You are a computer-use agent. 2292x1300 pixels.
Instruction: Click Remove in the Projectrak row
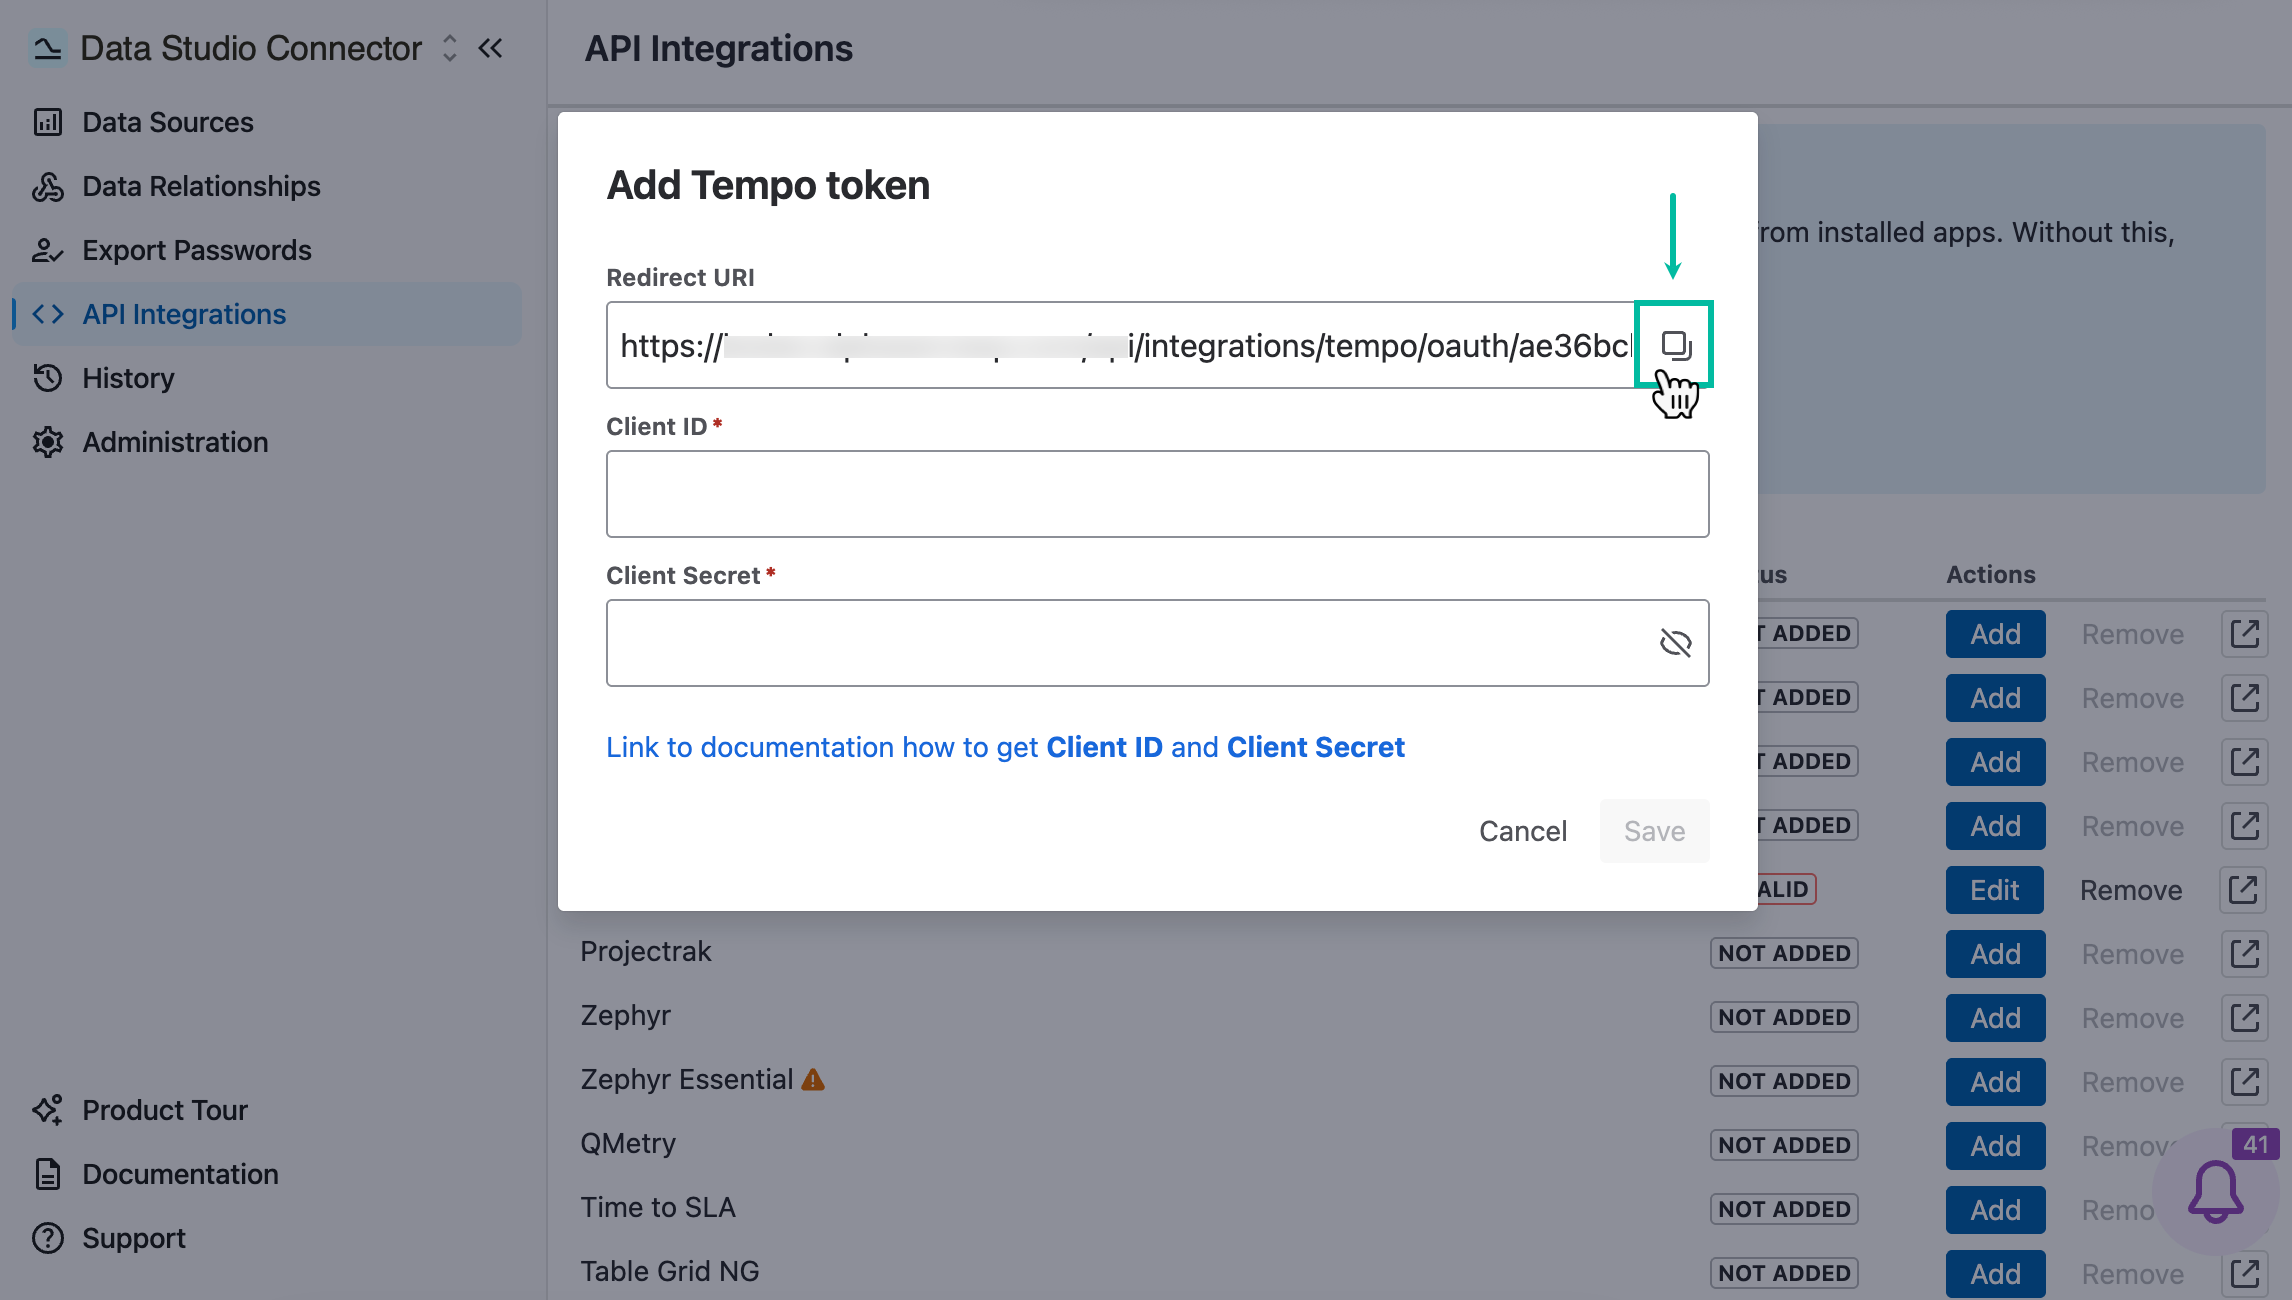(x=2133, y=954)
